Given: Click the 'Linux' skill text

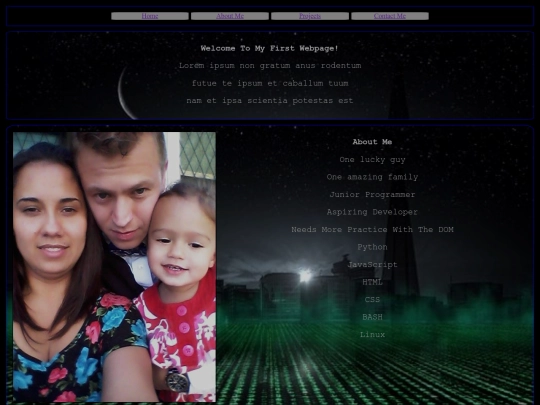Looking at the screenshot, I should tap(372, 334).
